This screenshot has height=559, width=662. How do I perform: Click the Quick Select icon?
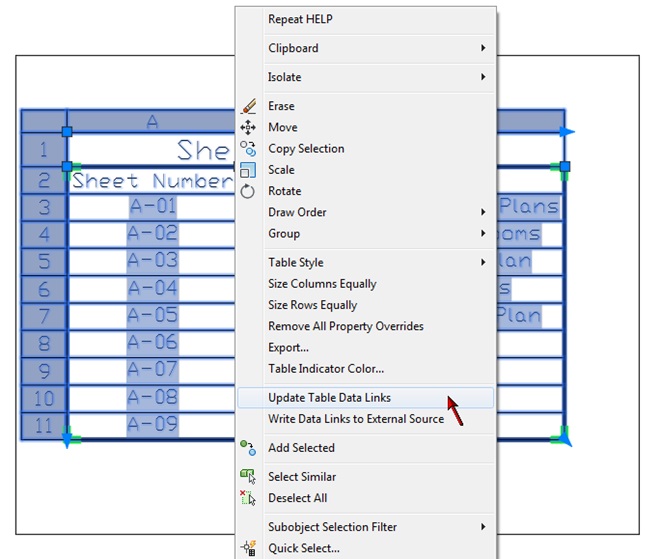[248, 548]
